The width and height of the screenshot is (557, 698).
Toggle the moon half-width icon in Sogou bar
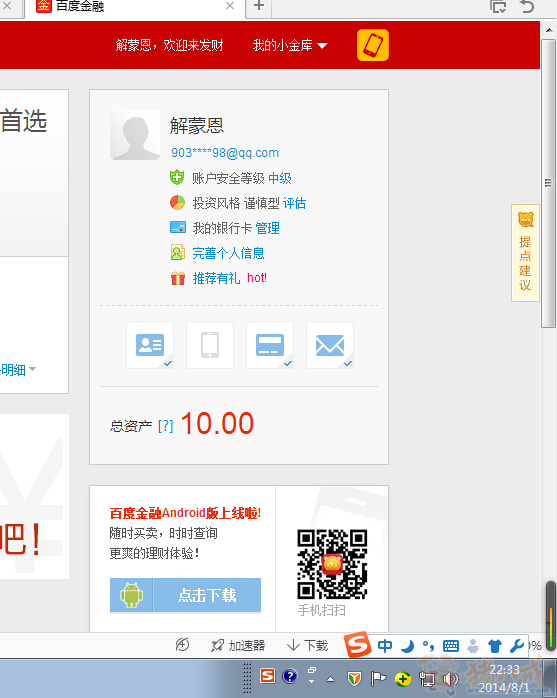coord(407,645)
